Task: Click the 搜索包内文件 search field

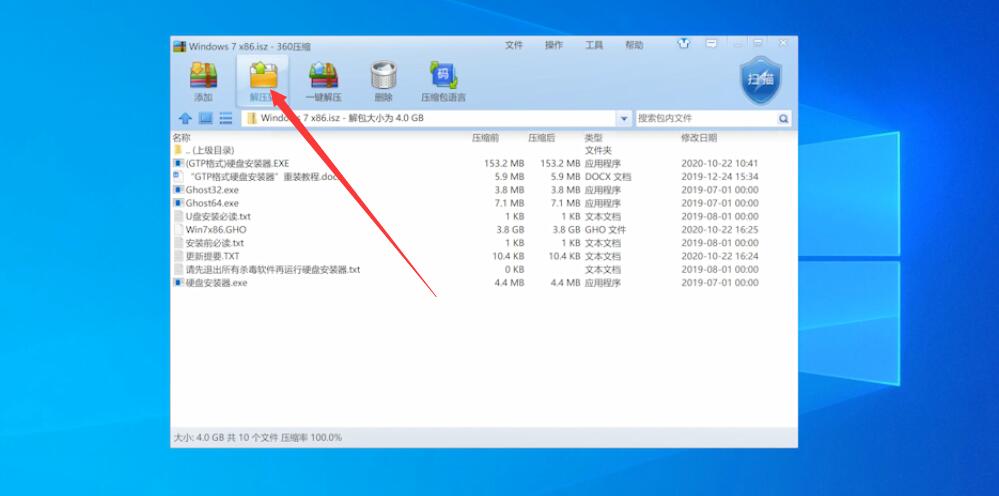Action: (x=706, y=118)
